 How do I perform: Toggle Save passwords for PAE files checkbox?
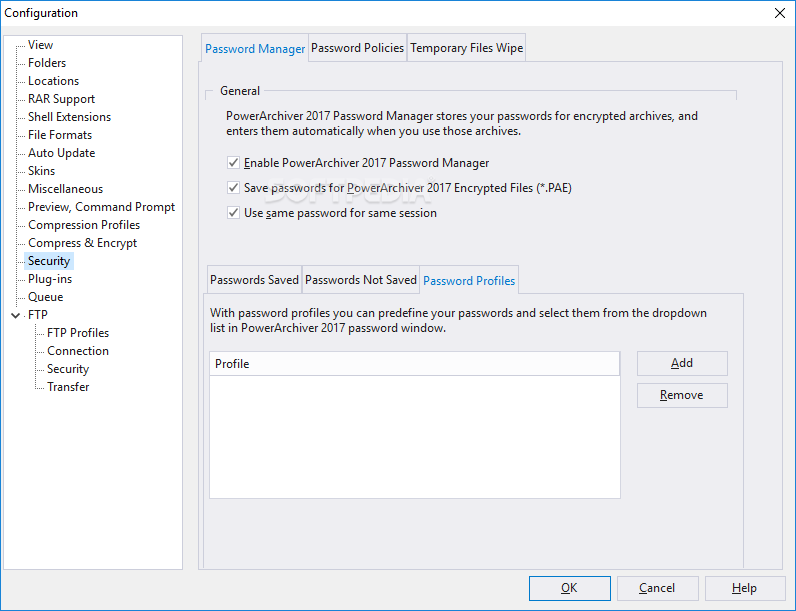pos(234,188)
